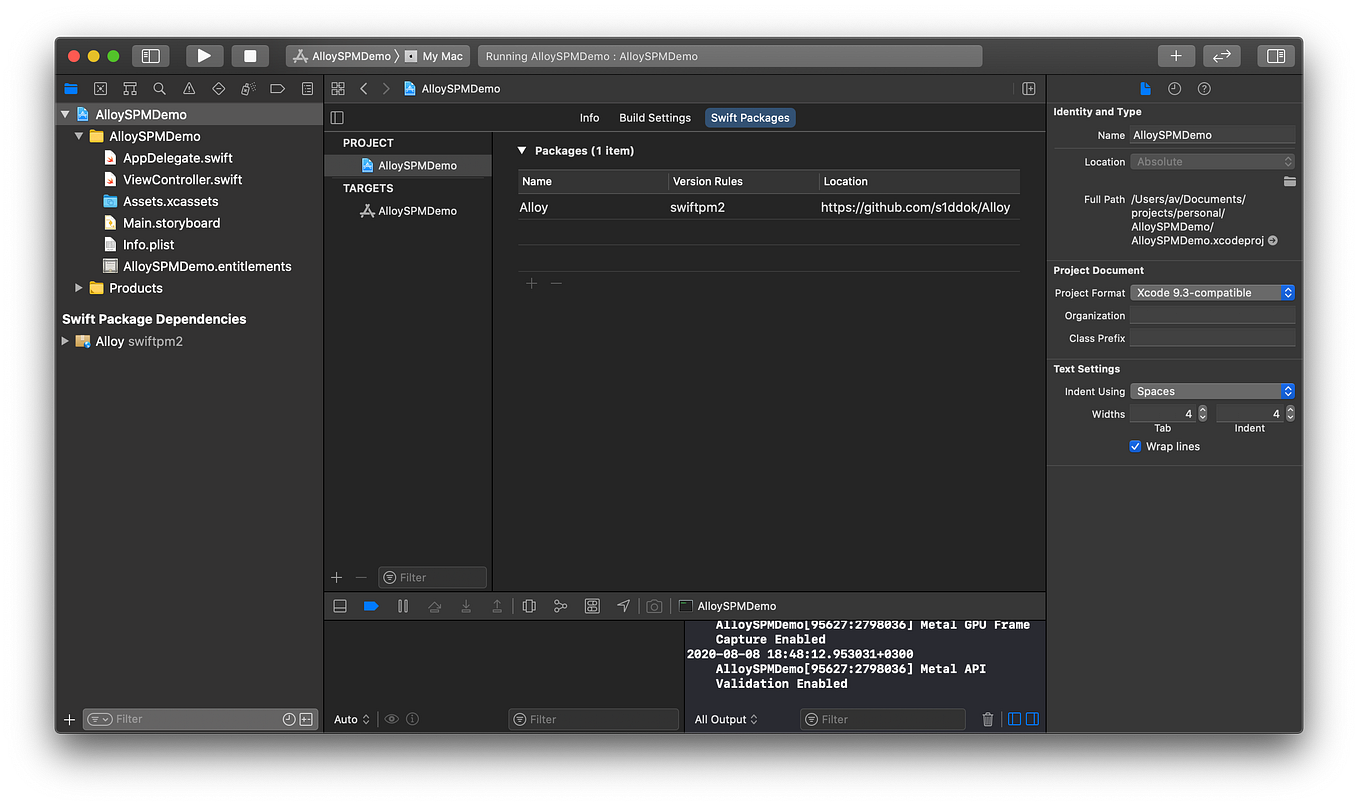Open the Indent Using dropdown
The image size is (1358, 806).
click(x=1212, y=391)
